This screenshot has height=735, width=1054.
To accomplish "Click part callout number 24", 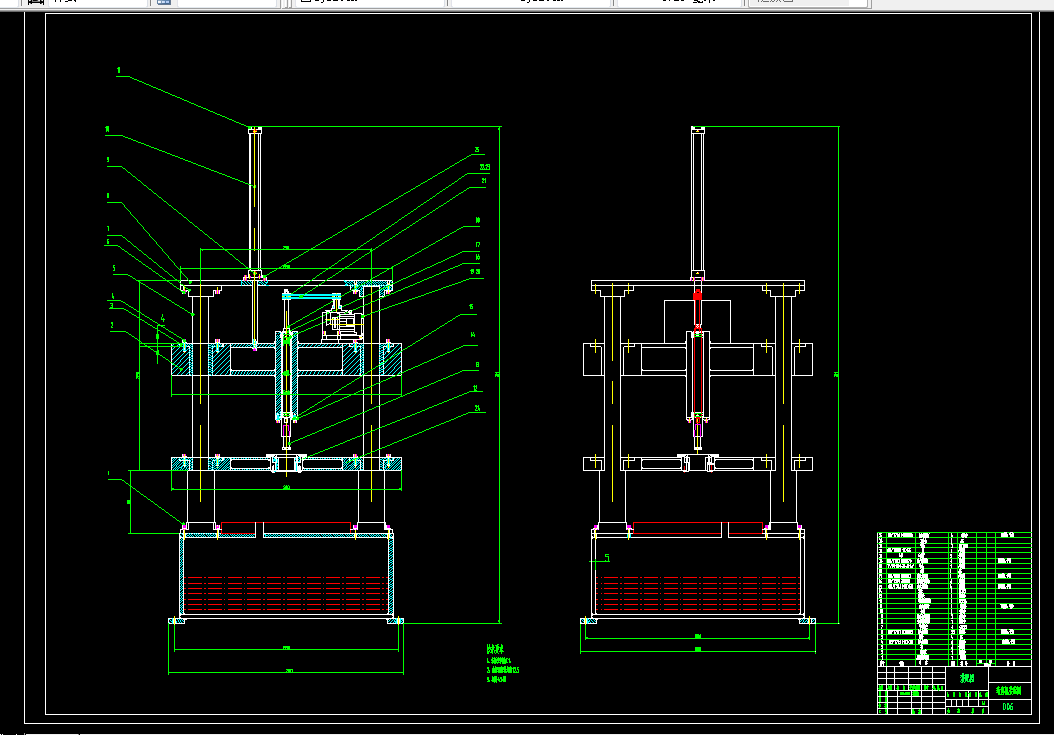I will coord(478,408).
